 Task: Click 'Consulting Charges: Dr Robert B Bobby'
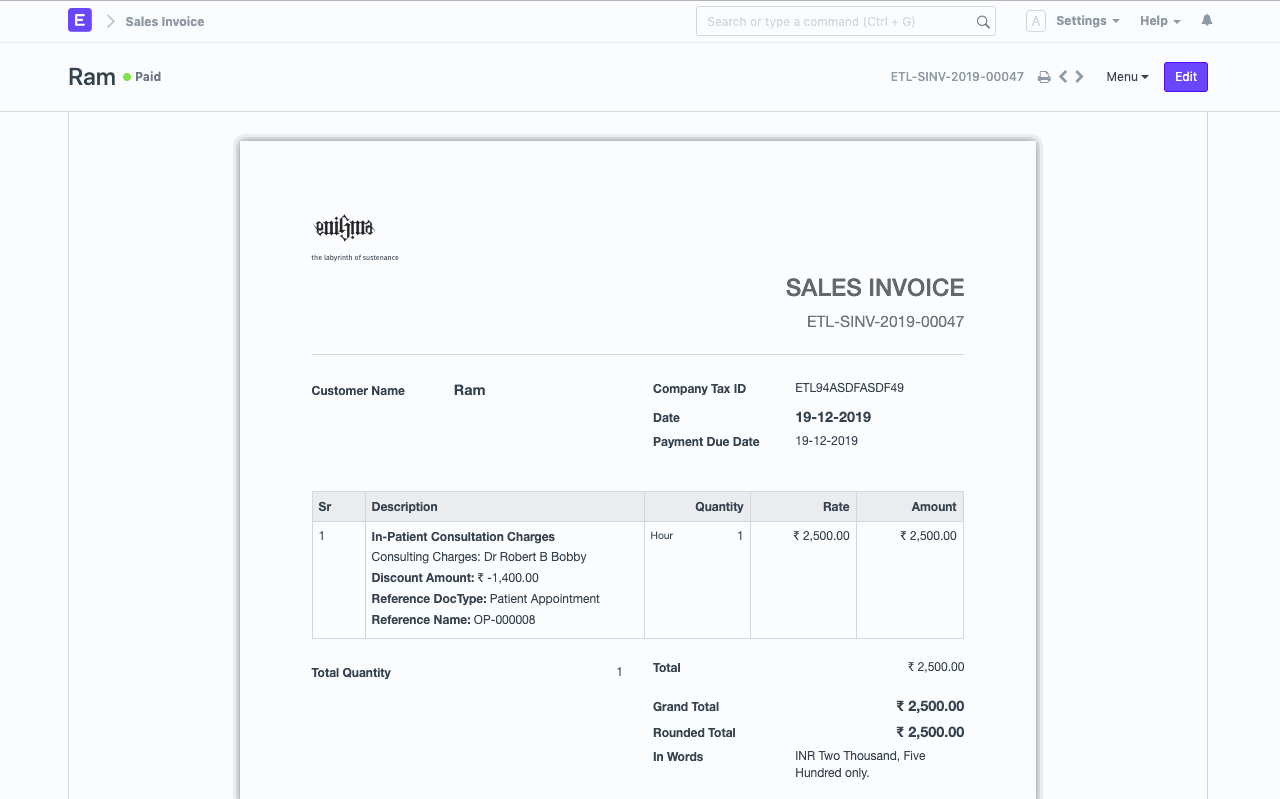point(479,557)
